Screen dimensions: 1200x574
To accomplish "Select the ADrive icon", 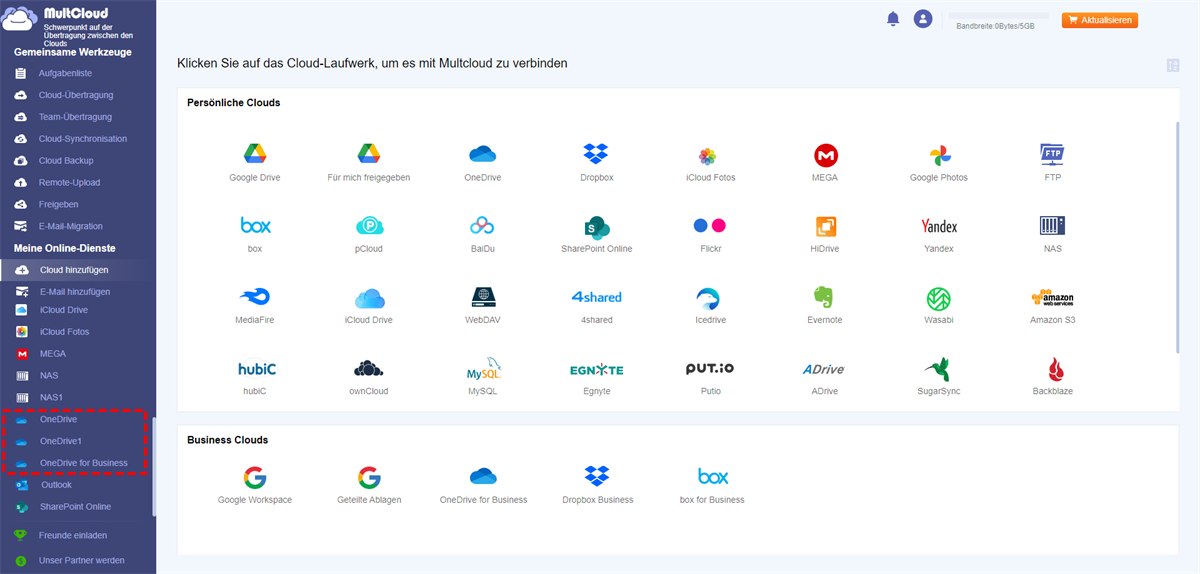I will pyautogui.click(x=824, y=369).
